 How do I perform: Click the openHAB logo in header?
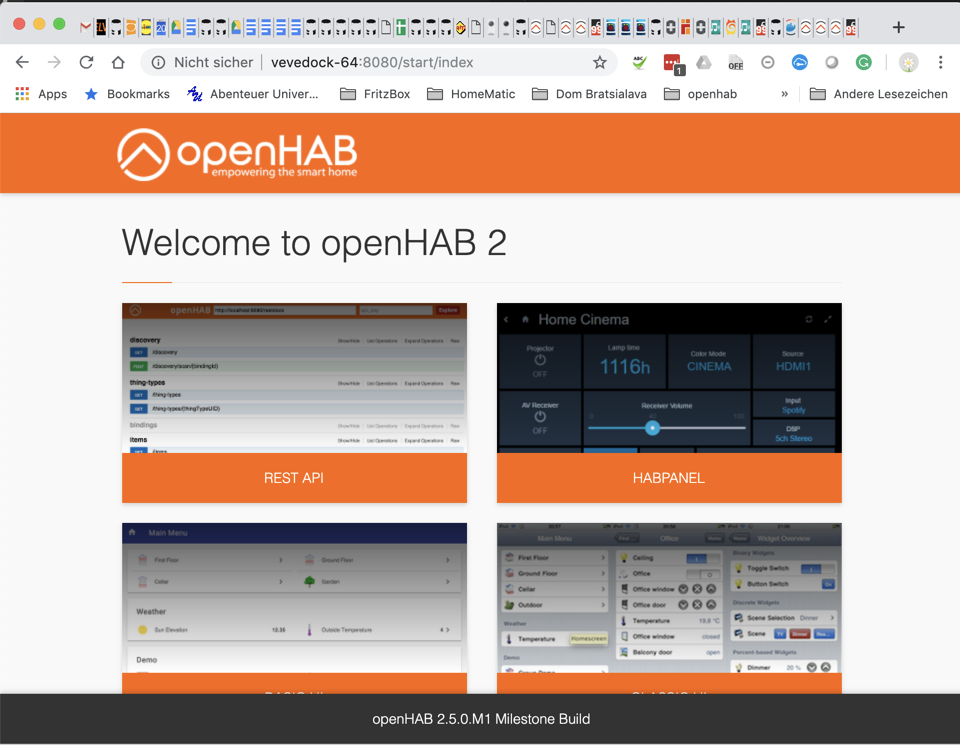[237, 154]
